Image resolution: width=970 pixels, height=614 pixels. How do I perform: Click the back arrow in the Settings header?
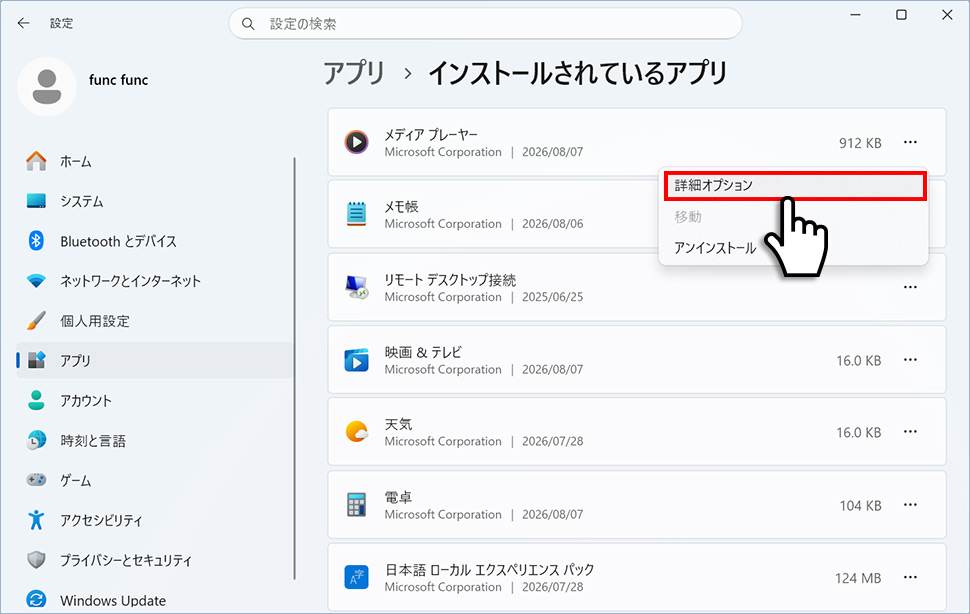pyautogui.click(x=24, y=23)
